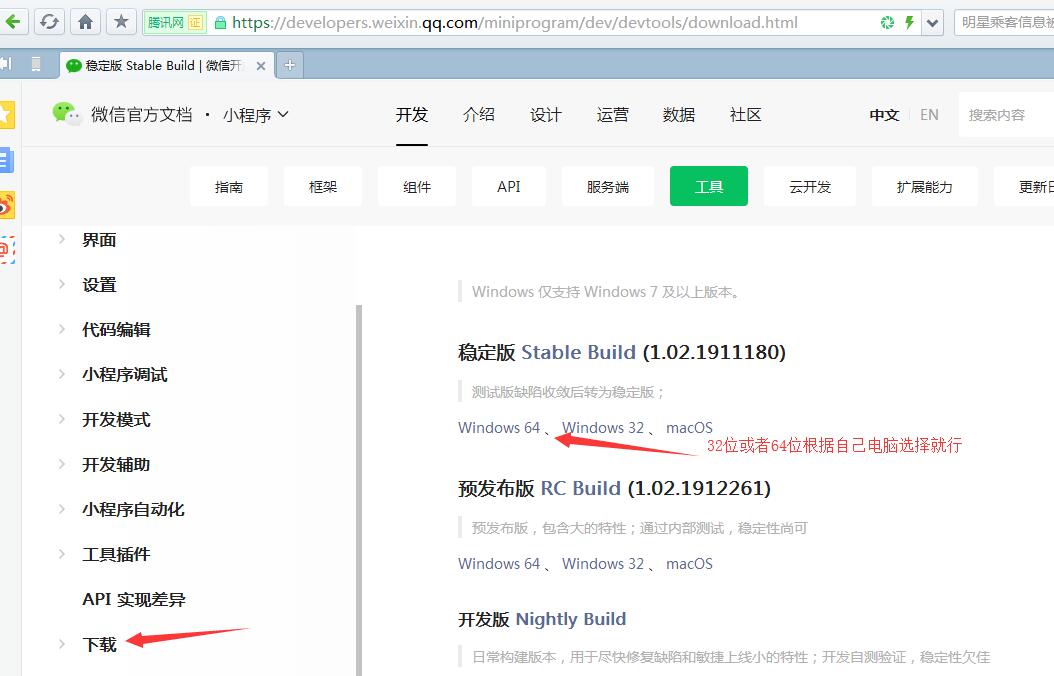Viewport: 1054px width, 676px height.
Task: Select the 扩展能力 sub-navigation tab
Action: 924,186
